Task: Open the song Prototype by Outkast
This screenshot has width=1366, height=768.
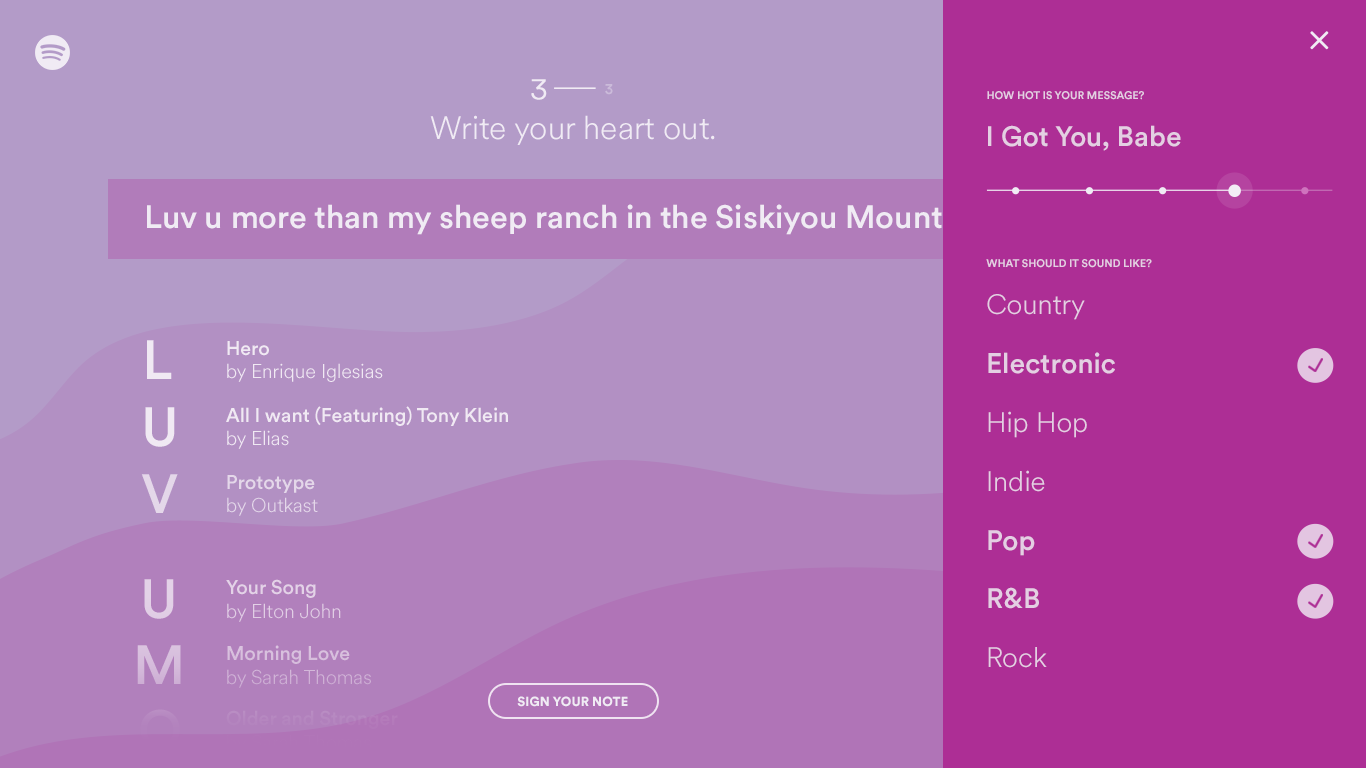Action: pyautogui.click(x=272, y=494)
